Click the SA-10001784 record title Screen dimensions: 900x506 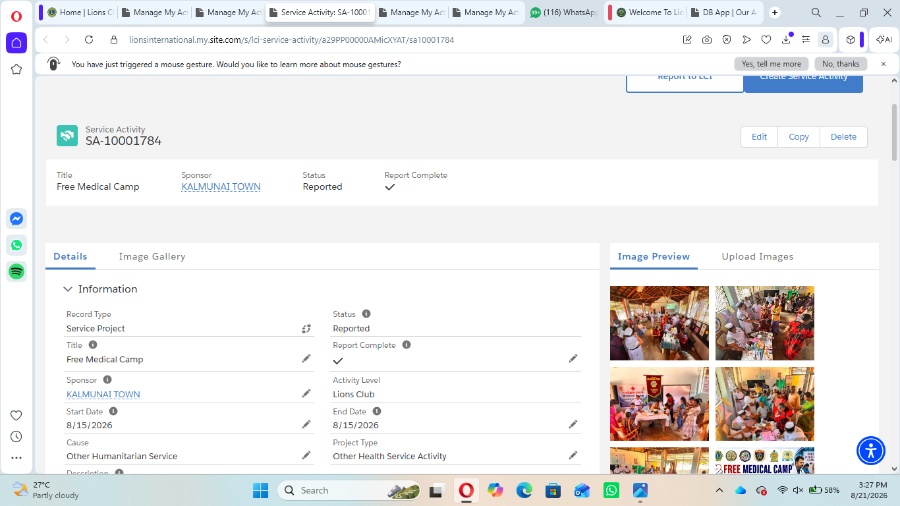[x=123, y=141]
